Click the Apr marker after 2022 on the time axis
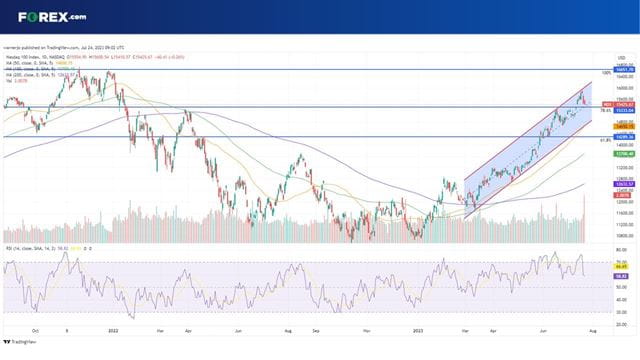This screenshot has height=360, width=640. 188,331
